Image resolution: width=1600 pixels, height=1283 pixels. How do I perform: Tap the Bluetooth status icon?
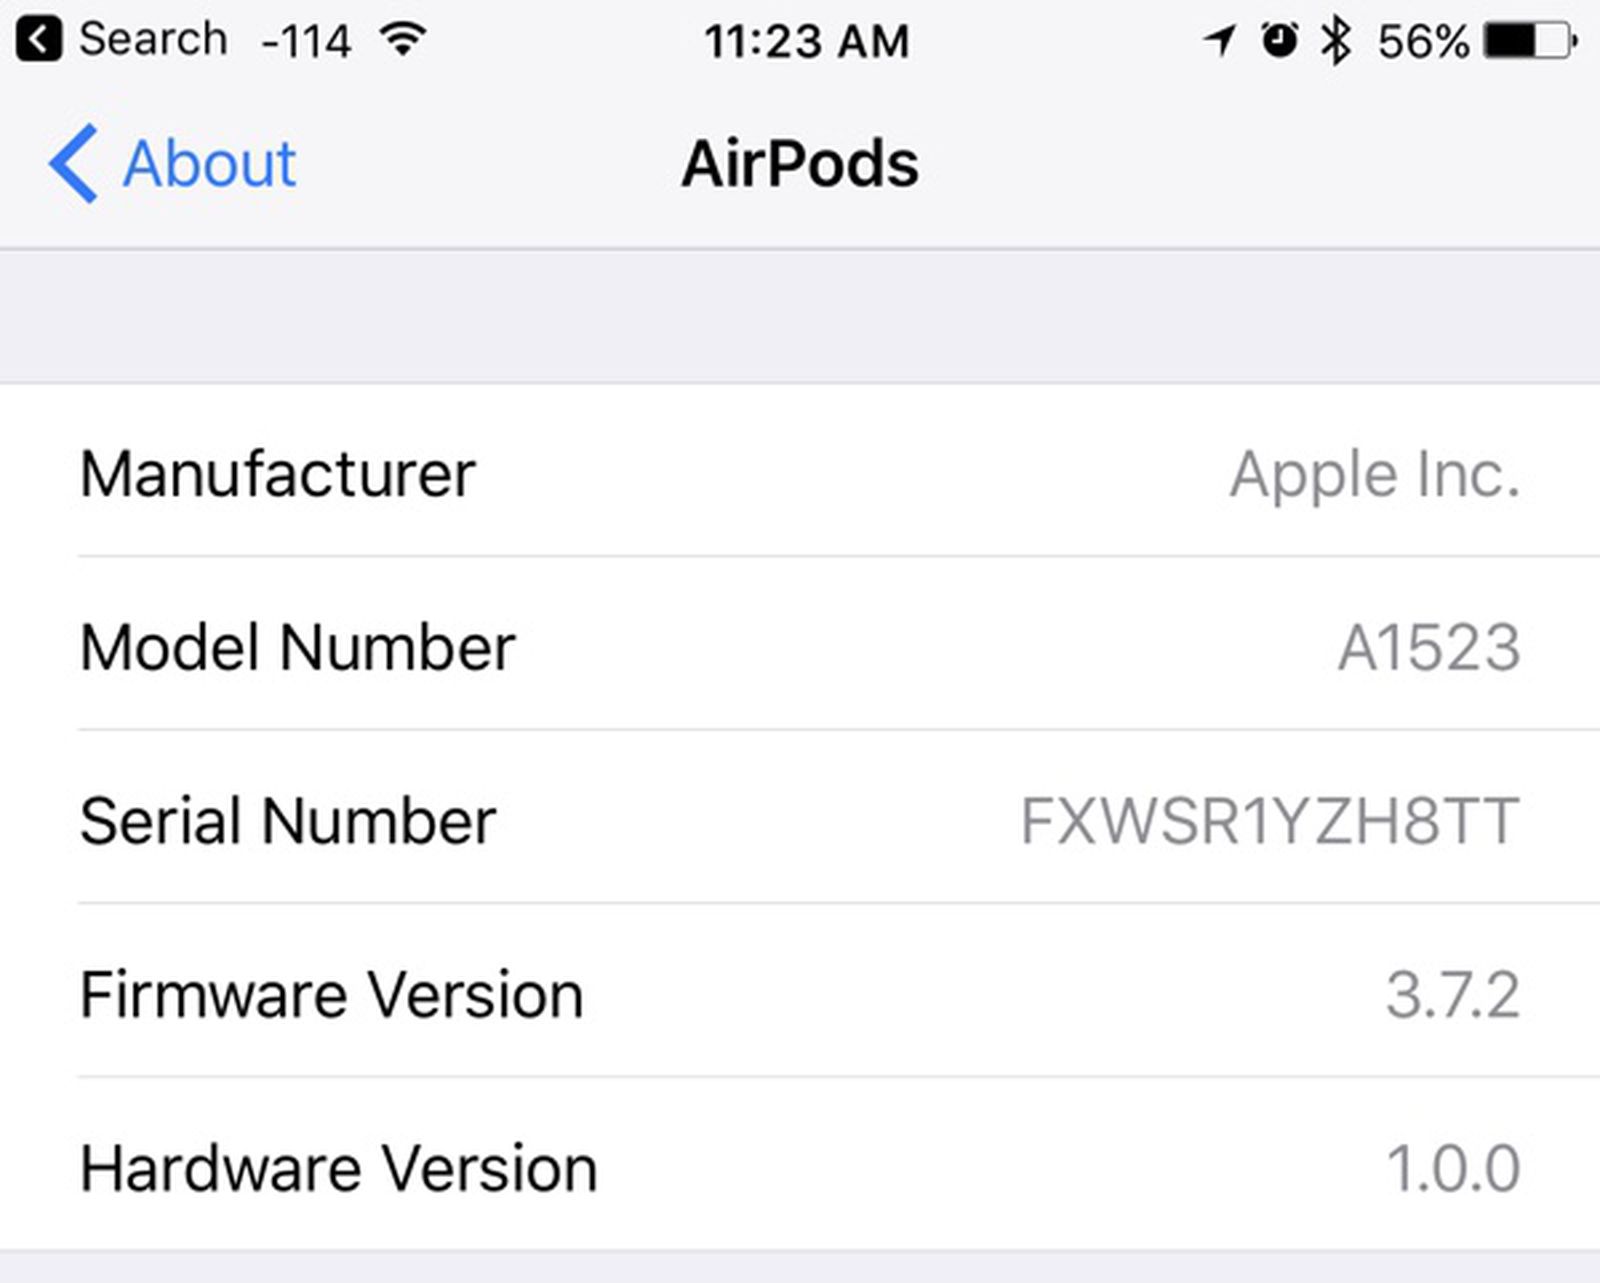coord(1335,41)
